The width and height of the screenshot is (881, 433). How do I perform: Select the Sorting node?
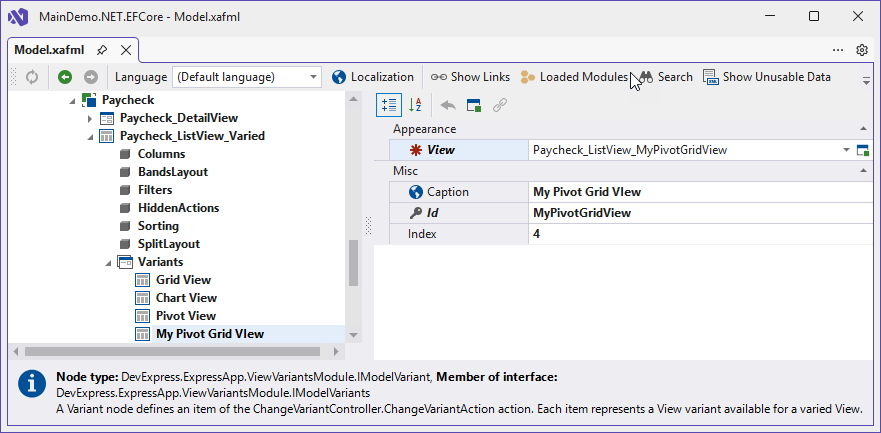(158, 226)
